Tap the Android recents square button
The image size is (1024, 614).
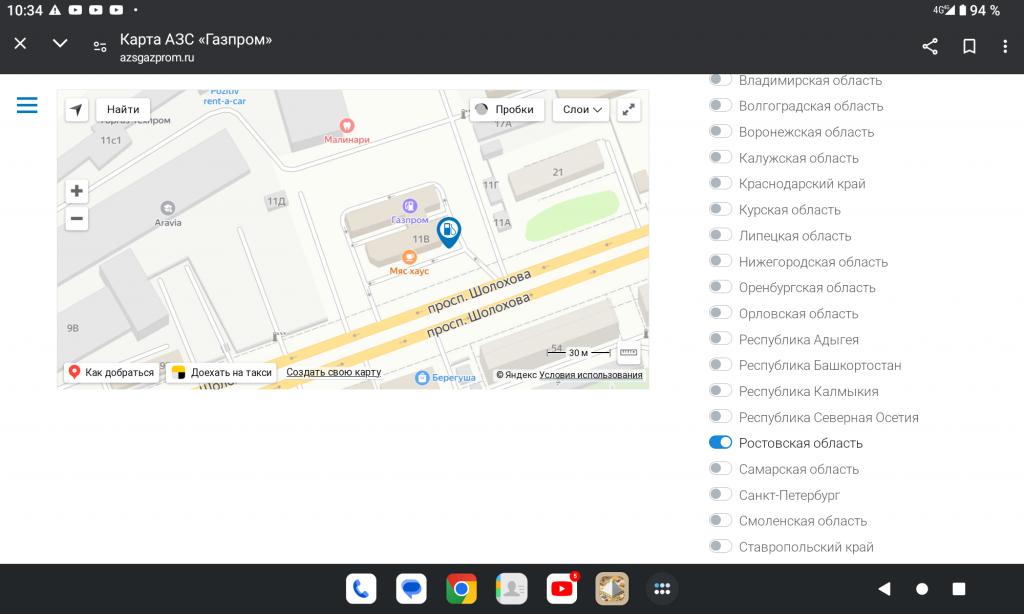point(959,589)
